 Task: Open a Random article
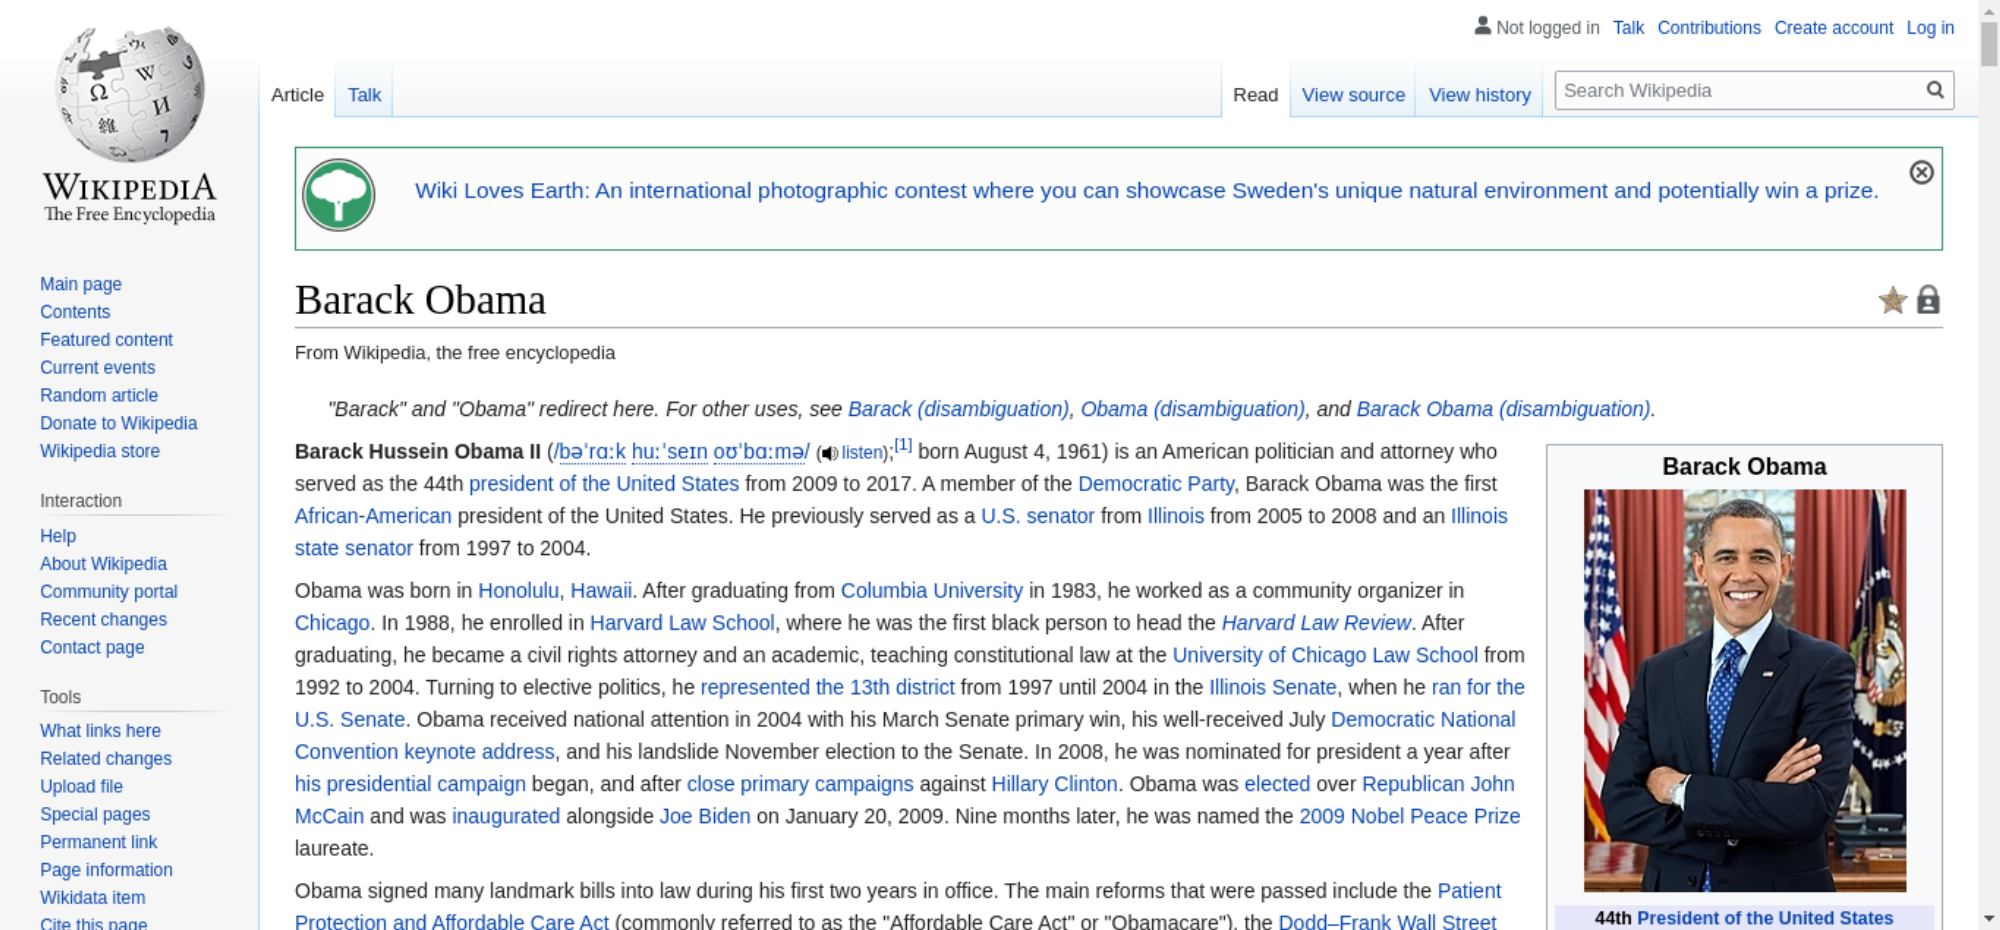coord(99,396)
